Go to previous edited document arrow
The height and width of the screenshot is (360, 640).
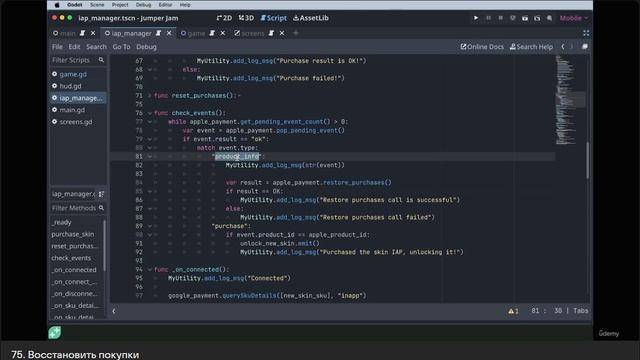563,47
